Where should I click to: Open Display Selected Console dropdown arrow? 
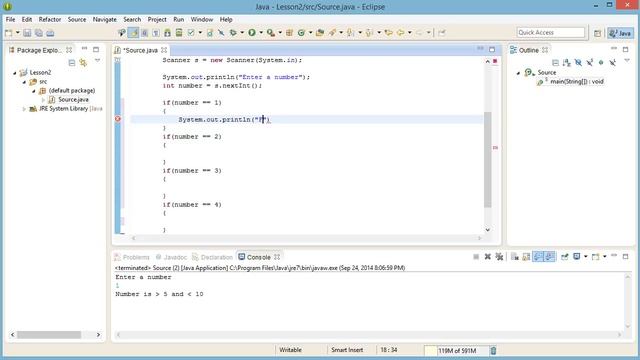(585, 257)
